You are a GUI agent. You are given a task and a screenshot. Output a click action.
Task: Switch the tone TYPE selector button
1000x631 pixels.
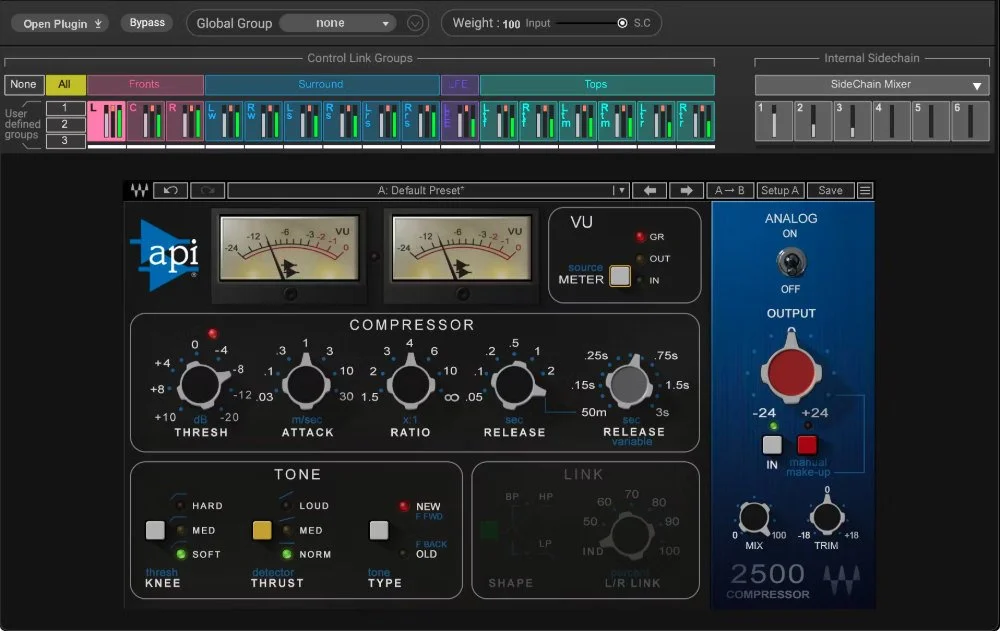tap(379, 530)
